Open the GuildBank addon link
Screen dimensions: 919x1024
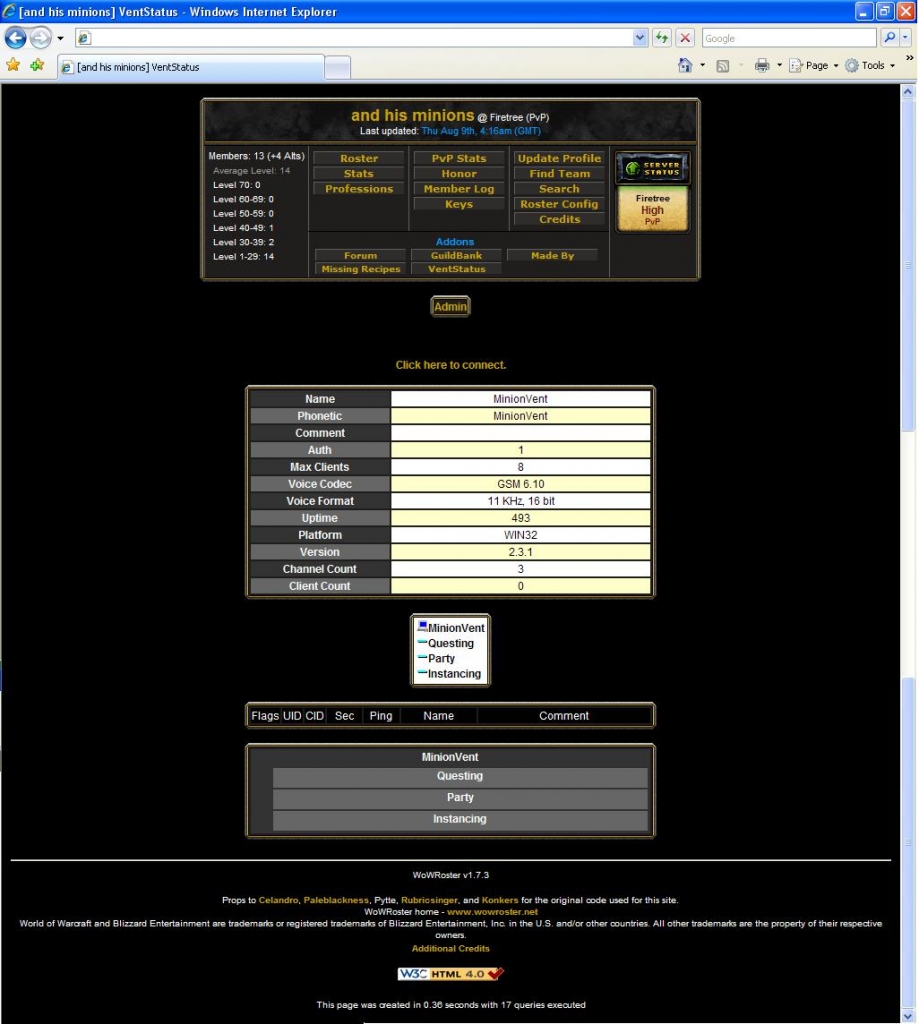click(x=456, y=255)
